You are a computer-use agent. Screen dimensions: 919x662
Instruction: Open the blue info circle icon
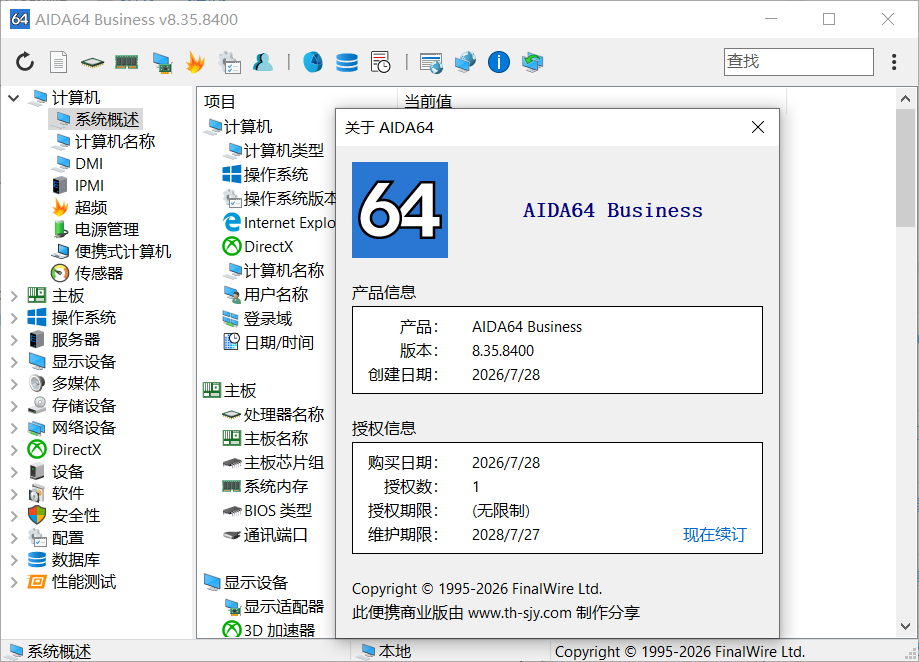[x=499, y=62]
